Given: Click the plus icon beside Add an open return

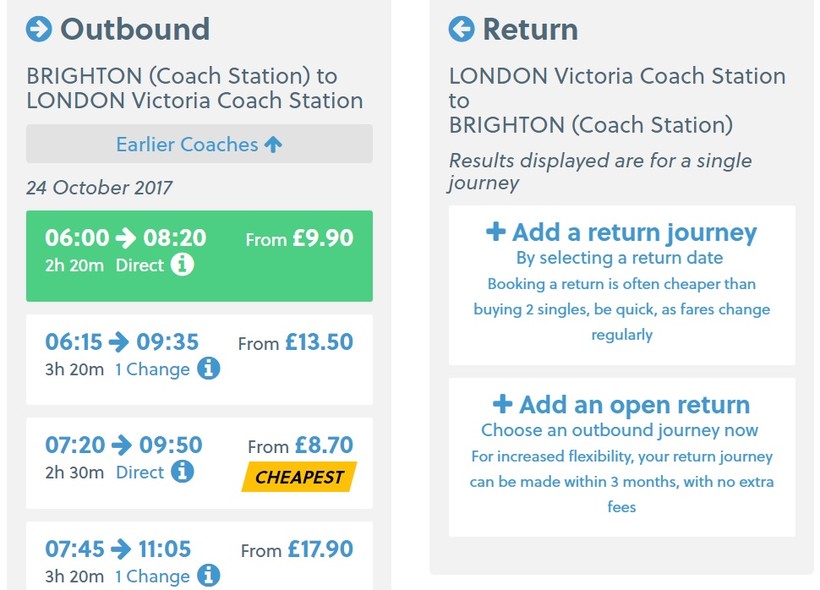Looking at the screenshot, I should click(502, 404).
